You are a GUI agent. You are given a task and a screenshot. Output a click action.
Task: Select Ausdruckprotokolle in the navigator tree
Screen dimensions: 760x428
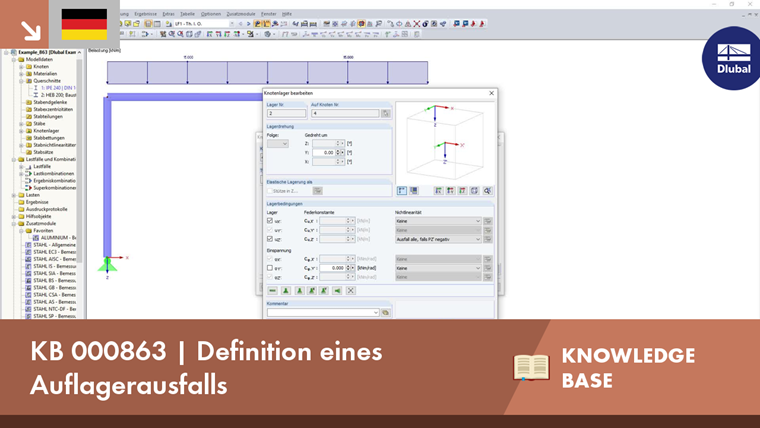click(x=47, y=209)
